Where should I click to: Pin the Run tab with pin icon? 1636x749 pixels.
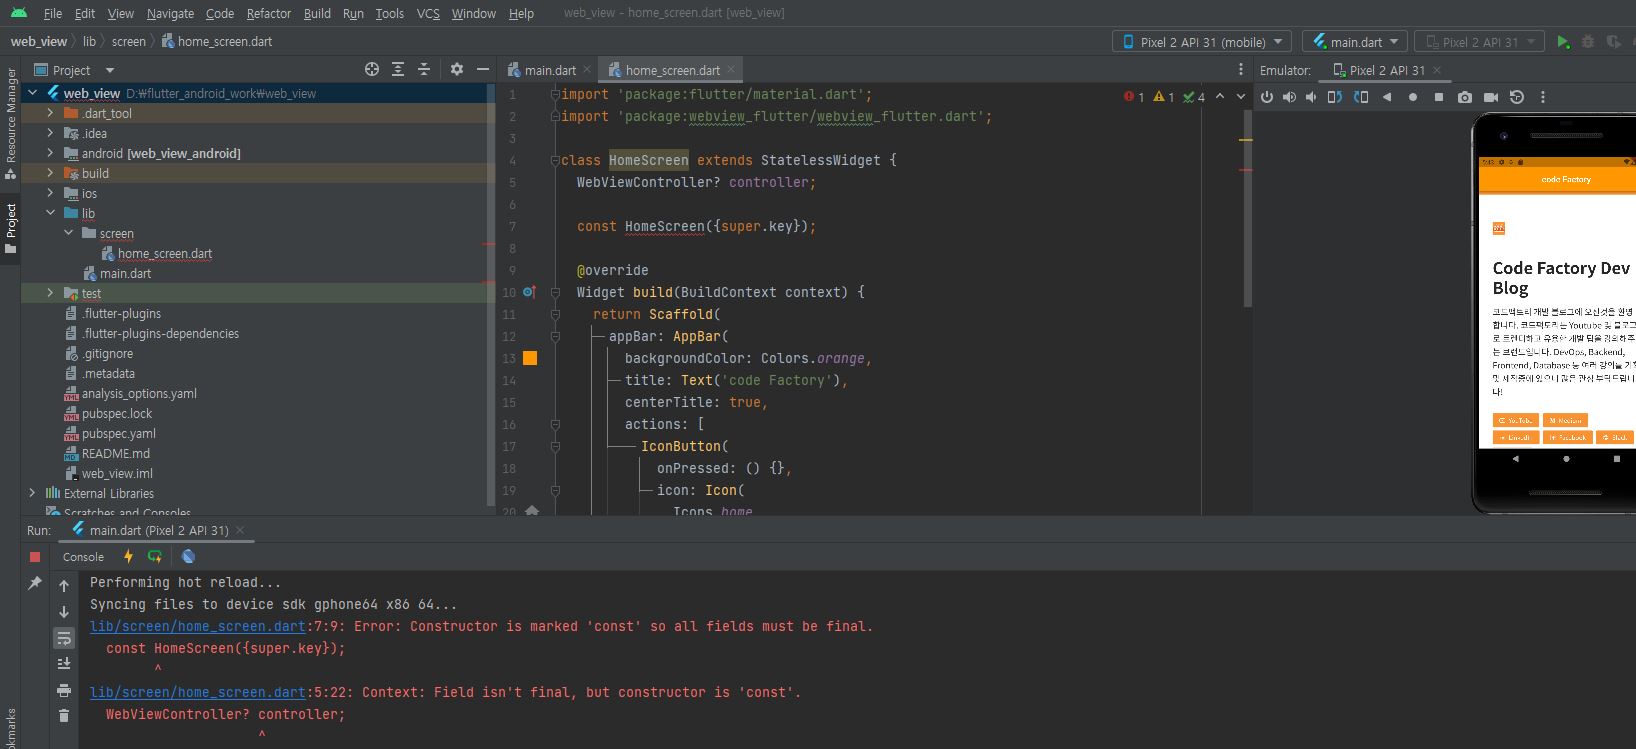tap(35, 583)
